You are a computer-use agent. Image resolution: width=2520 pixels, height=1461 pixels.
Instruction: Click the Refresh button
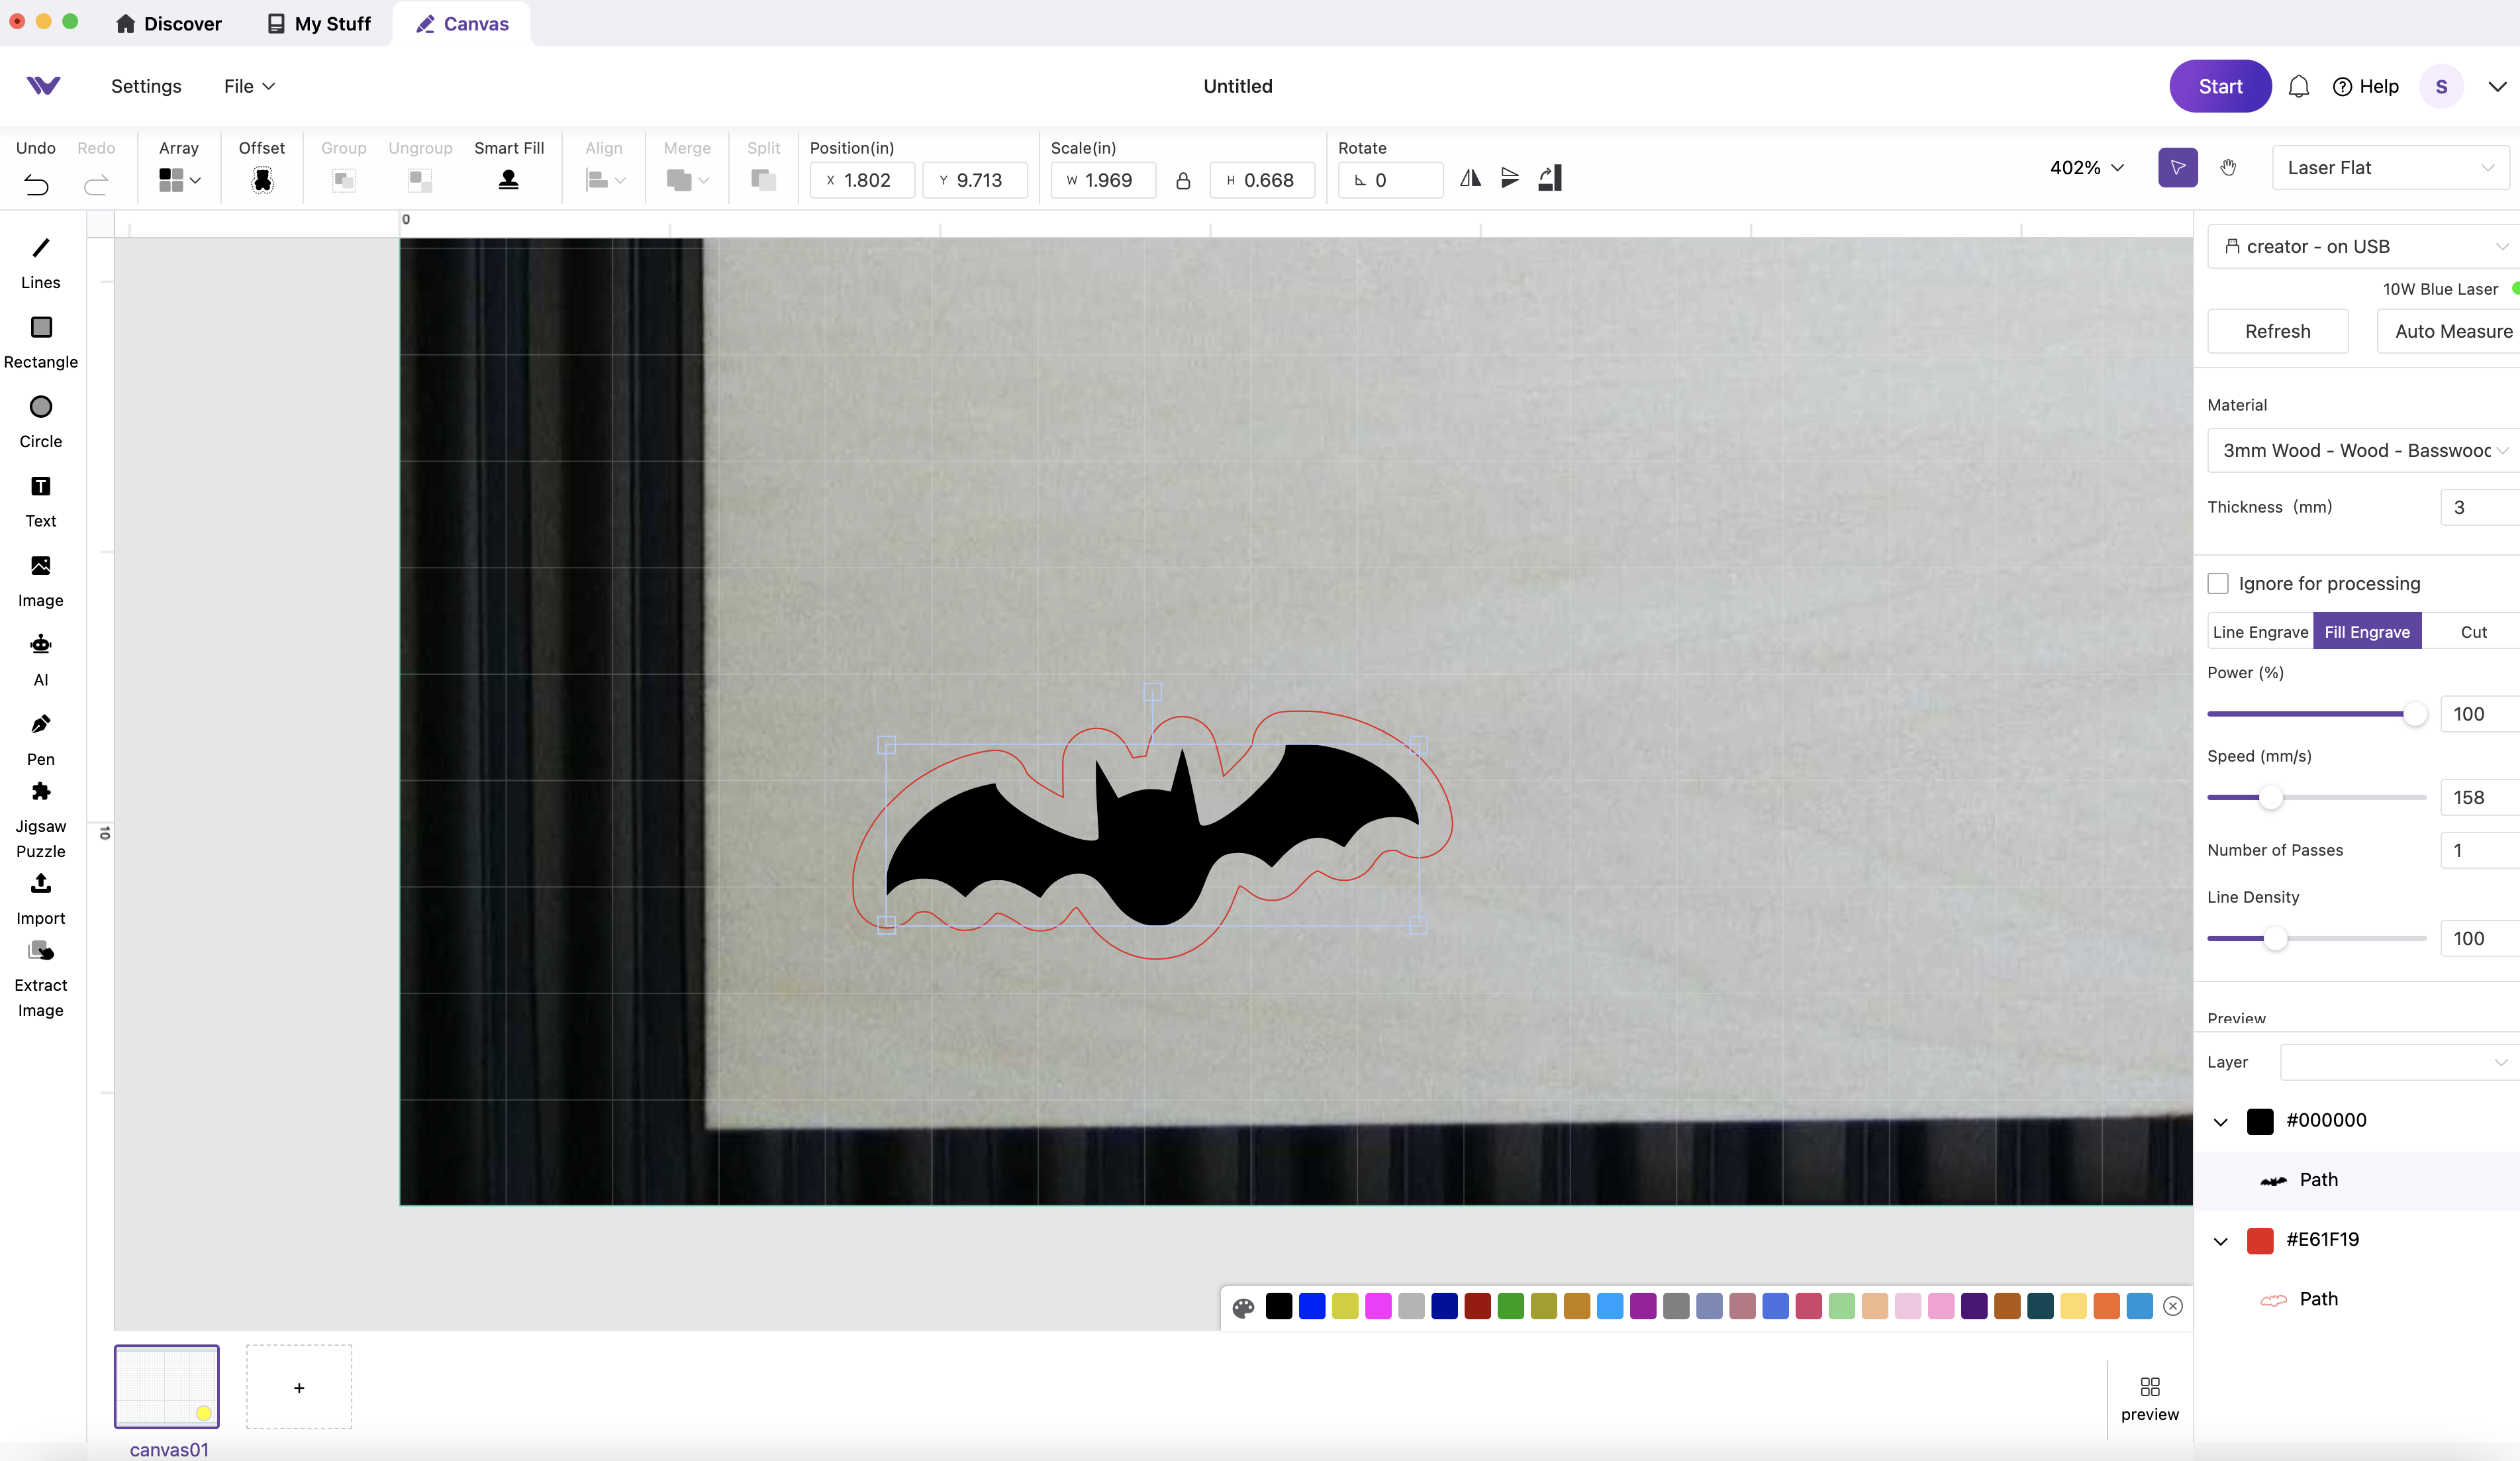(2277, 331)
